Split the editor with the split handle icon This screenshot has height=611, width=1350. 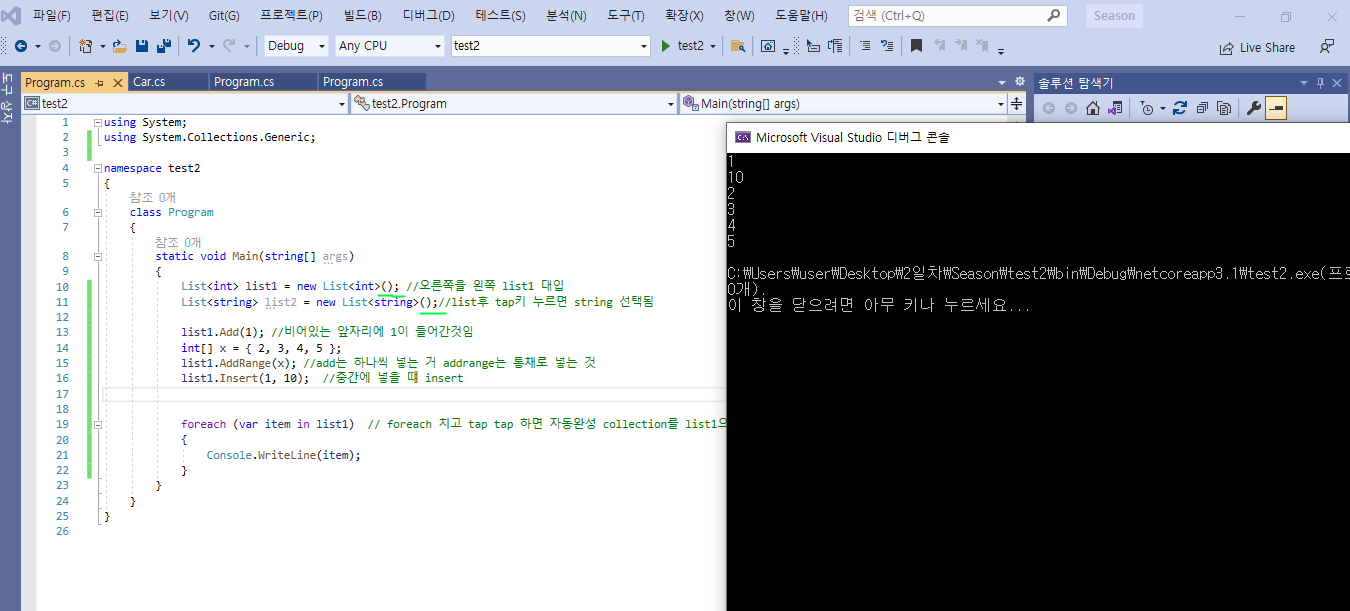coord(1017,103)
